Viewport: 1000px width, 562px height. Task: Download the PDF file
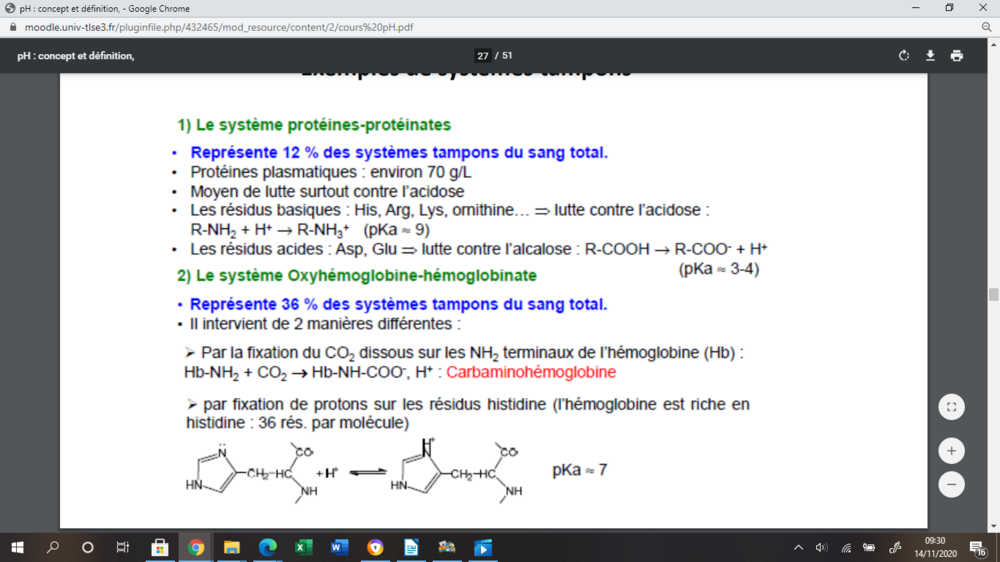930,56
